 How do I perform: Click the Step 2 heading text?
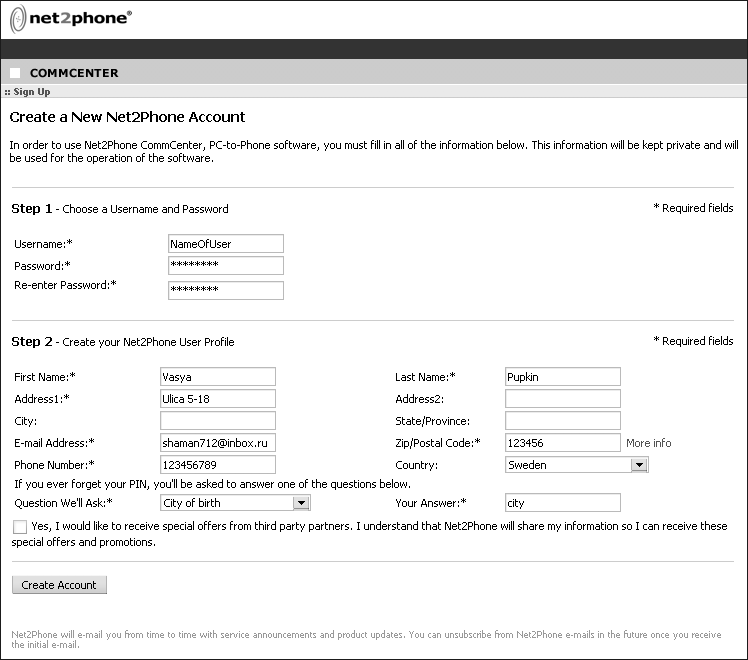tap(123, 342)
